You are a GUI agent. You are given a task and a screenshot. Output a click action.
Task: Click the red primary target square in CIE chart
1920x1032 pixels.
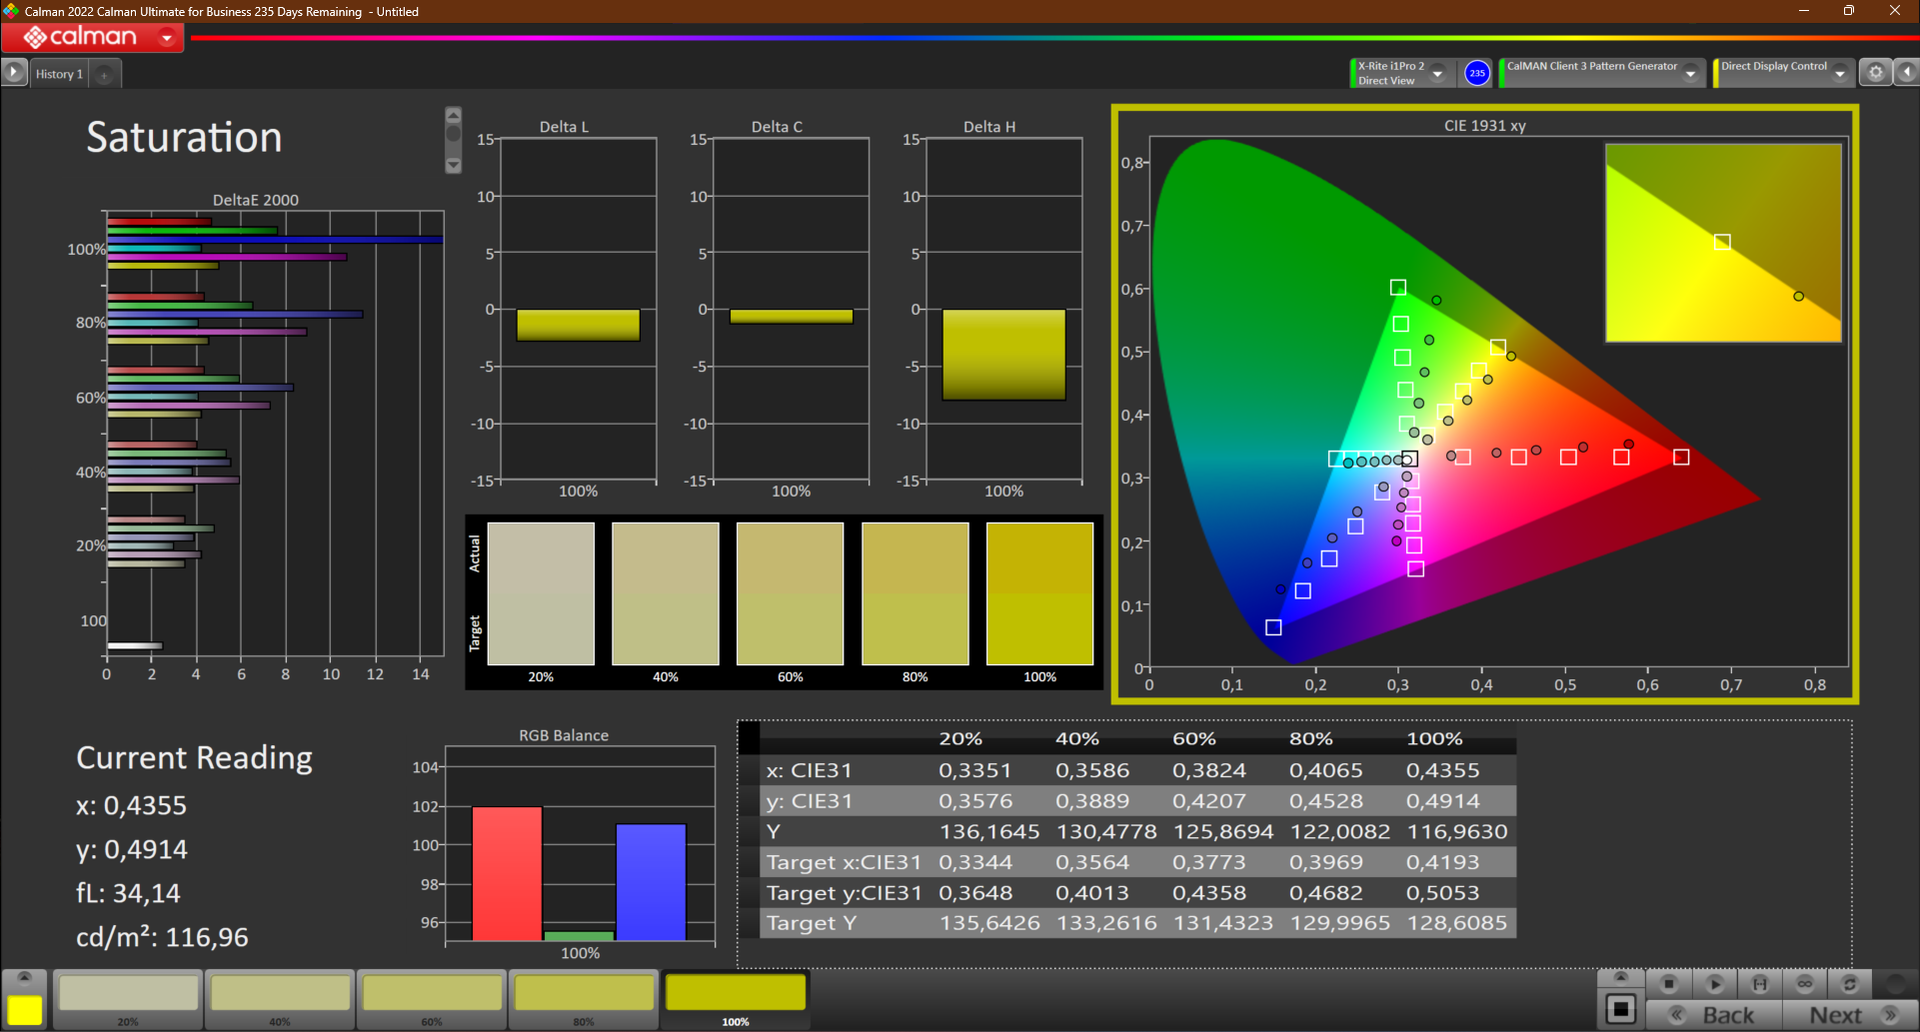(x=1681, y=457)
